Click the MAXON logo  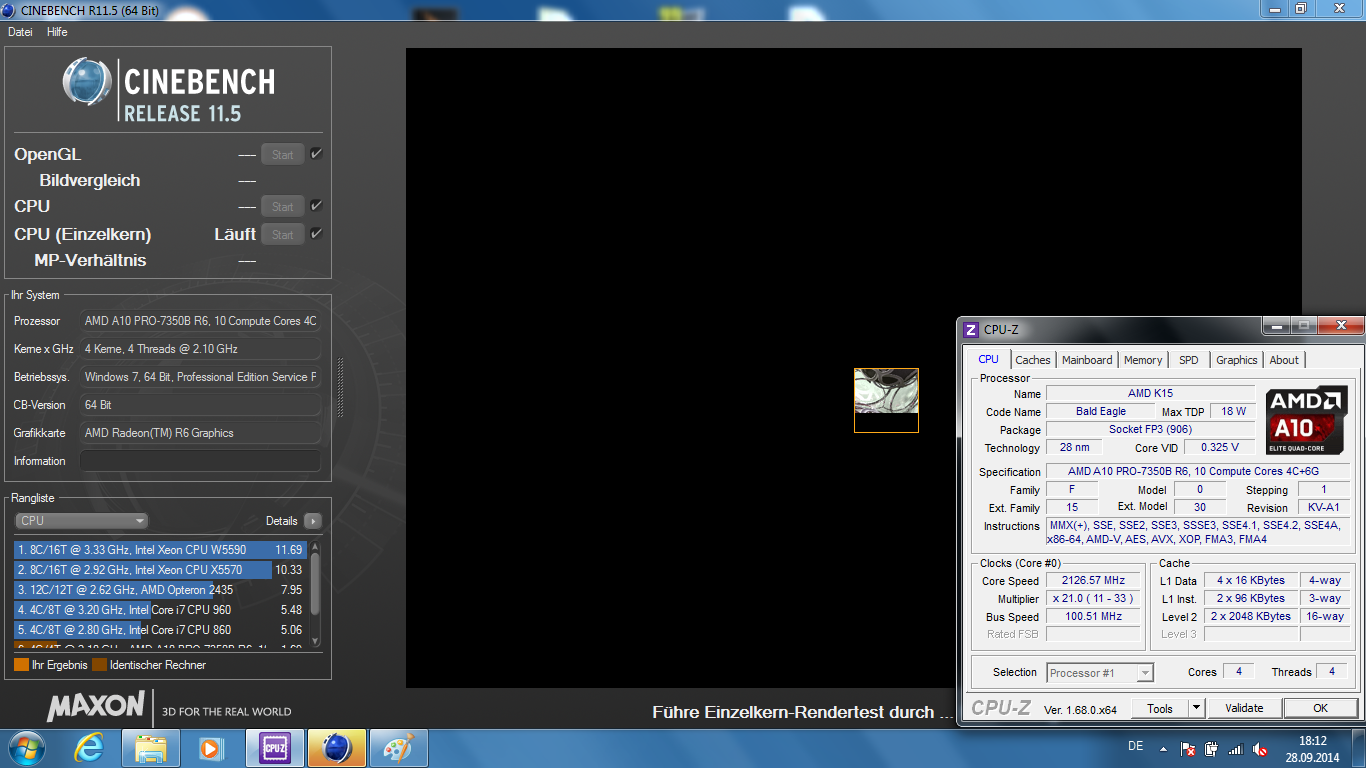click(96, 706)
